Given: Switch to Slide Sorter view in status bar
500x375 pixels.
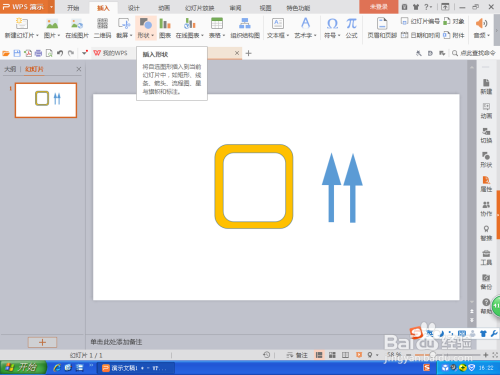Looking at the screenshot, I should 332,355.
